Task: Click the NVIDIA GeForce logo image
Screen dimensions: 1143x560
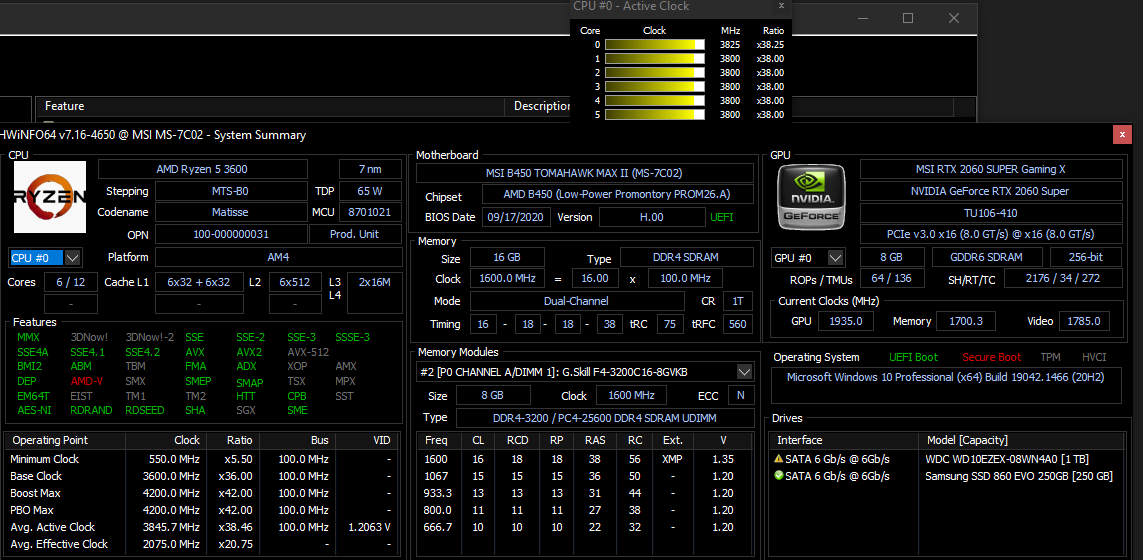Action: [811, 197]
